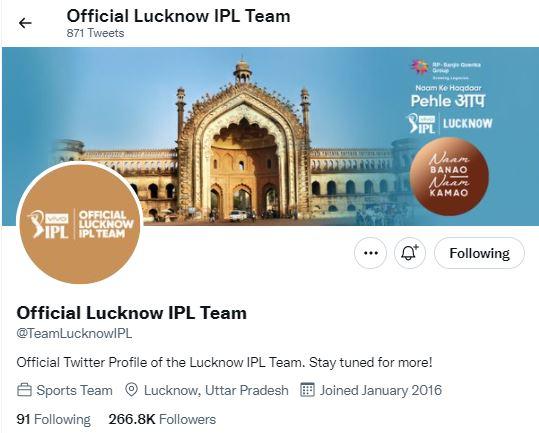Open the round Lucknow IPL profile picture
The height and width of the screenshot is (433, 539).
[x=80, y=223]
